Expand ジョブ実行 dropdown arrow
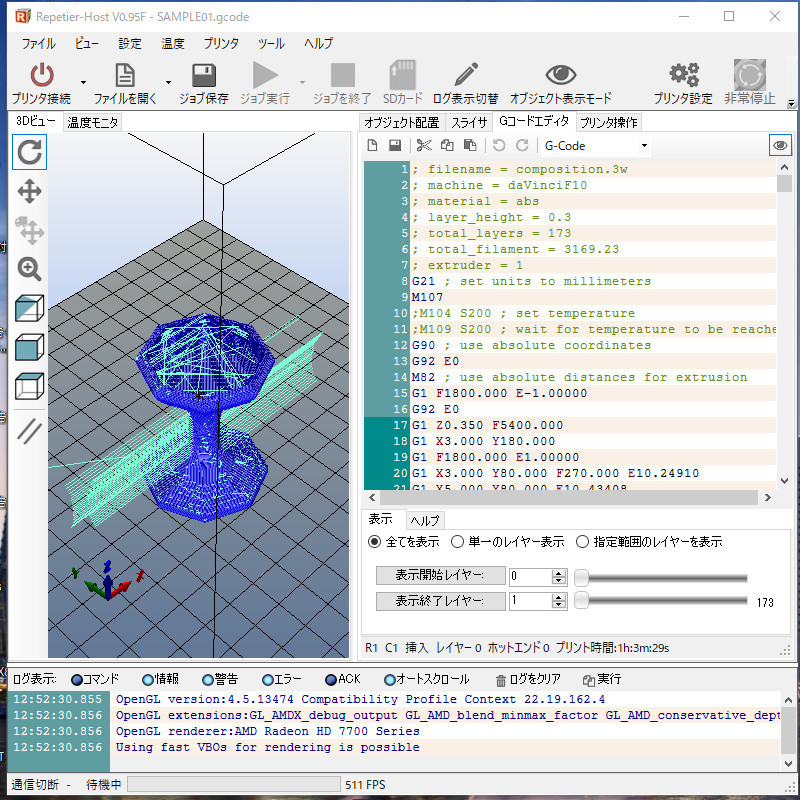This screenshot has width=800, height=800. 303,82
